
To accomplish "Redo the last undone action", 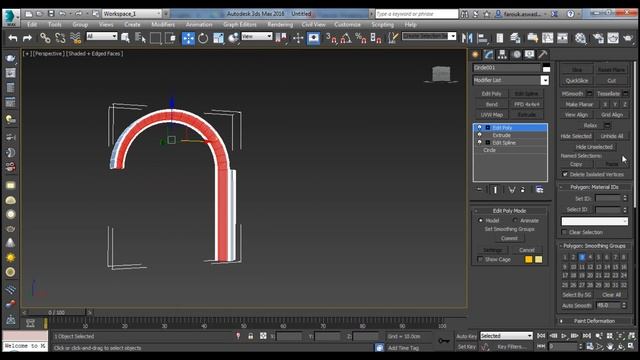I will (27, 38).
